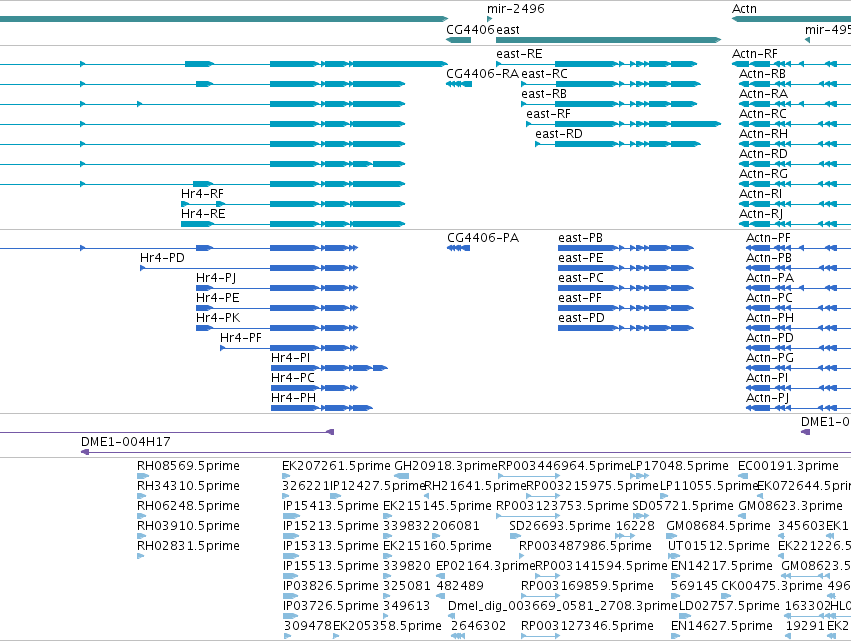Click the SD26693.5prime EST label

click(560, 526)
